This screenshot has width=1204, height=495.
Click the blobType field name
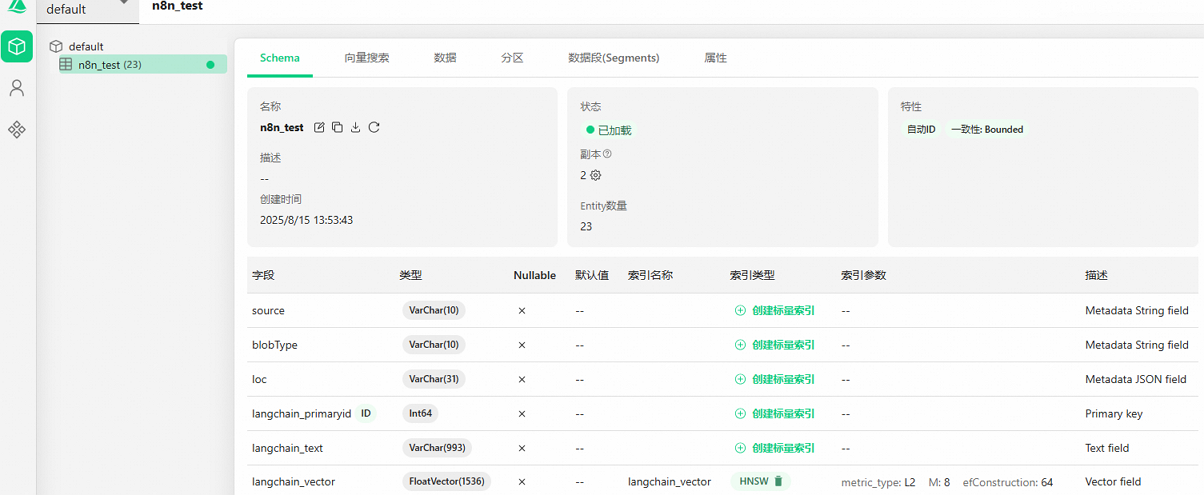(x=275, y=345)
